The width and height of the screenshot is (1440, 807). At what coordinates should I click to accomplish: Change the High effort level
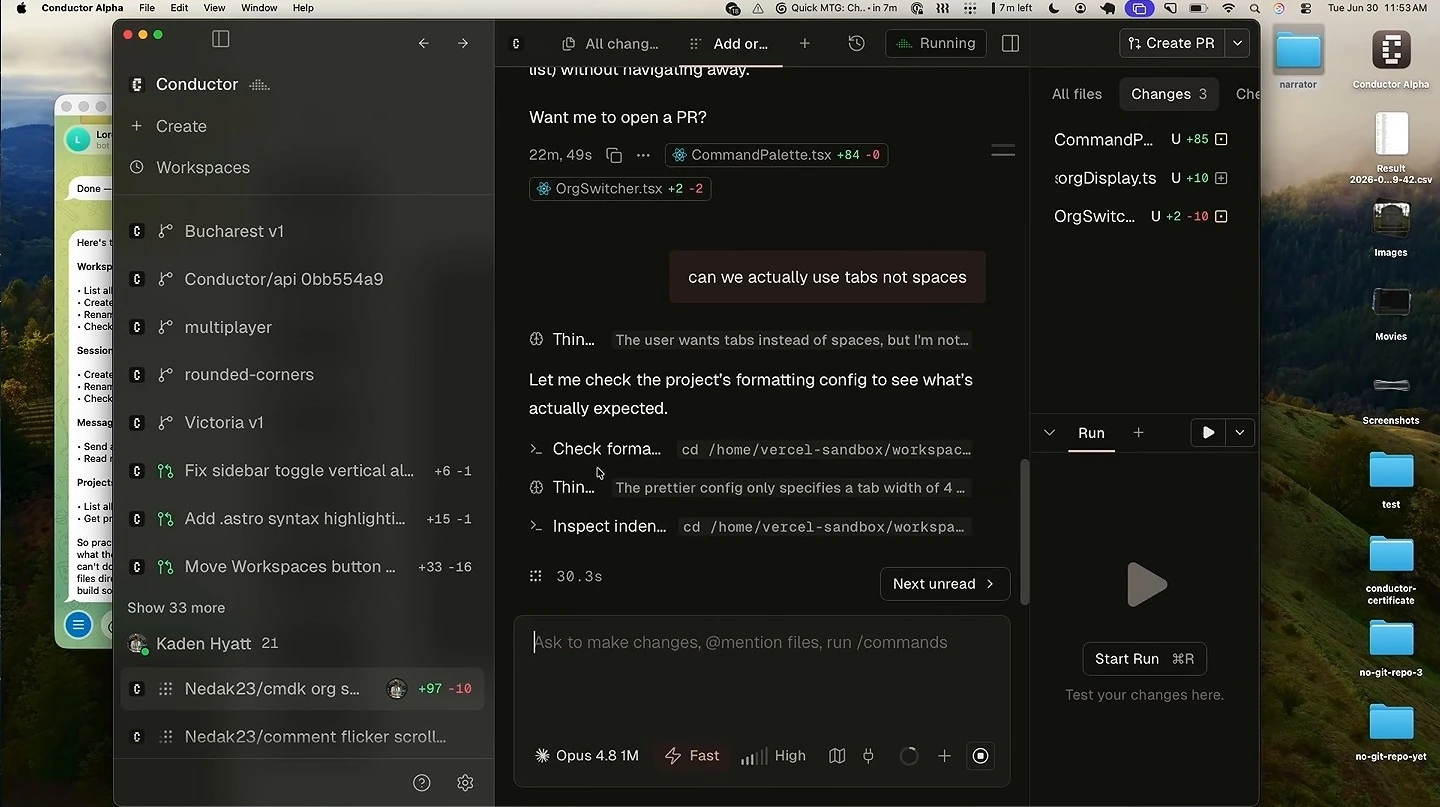click(773, 756)
